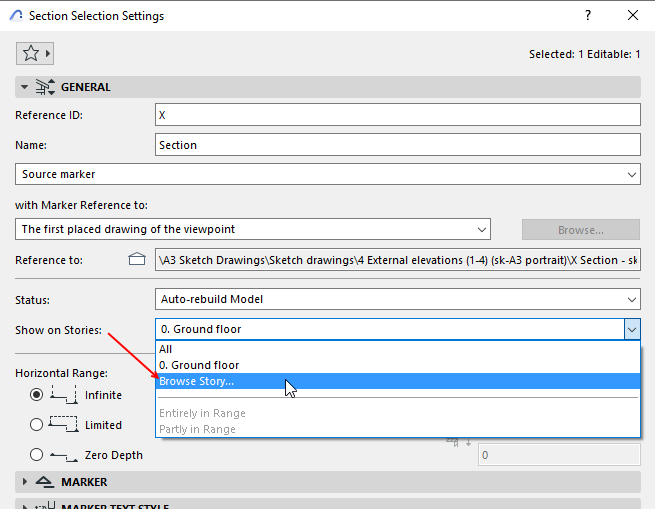
Task: Choose the Limited horizontal range option
Action: tap(37, 425)
